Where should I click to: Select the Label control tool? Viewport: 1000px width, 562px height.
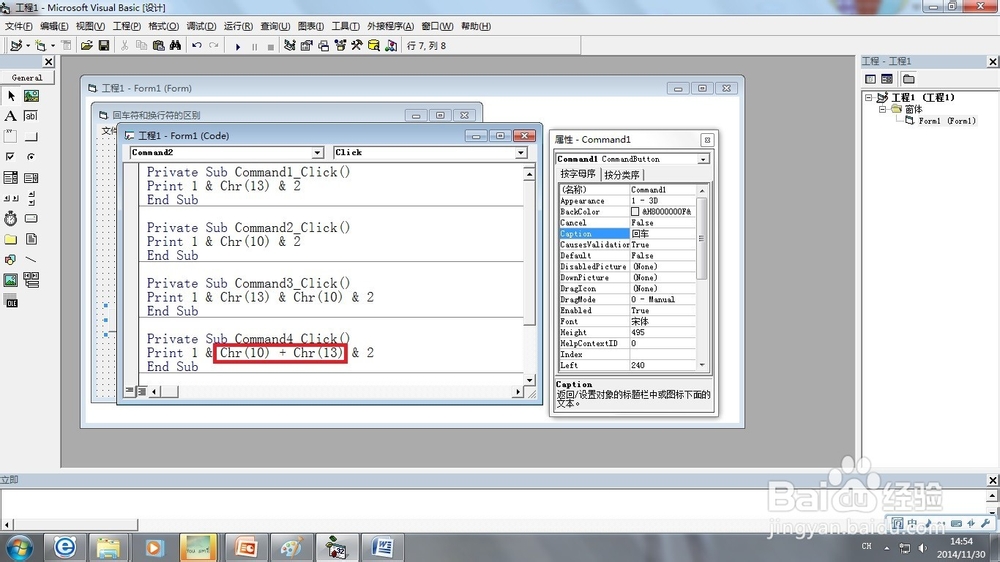11,116
